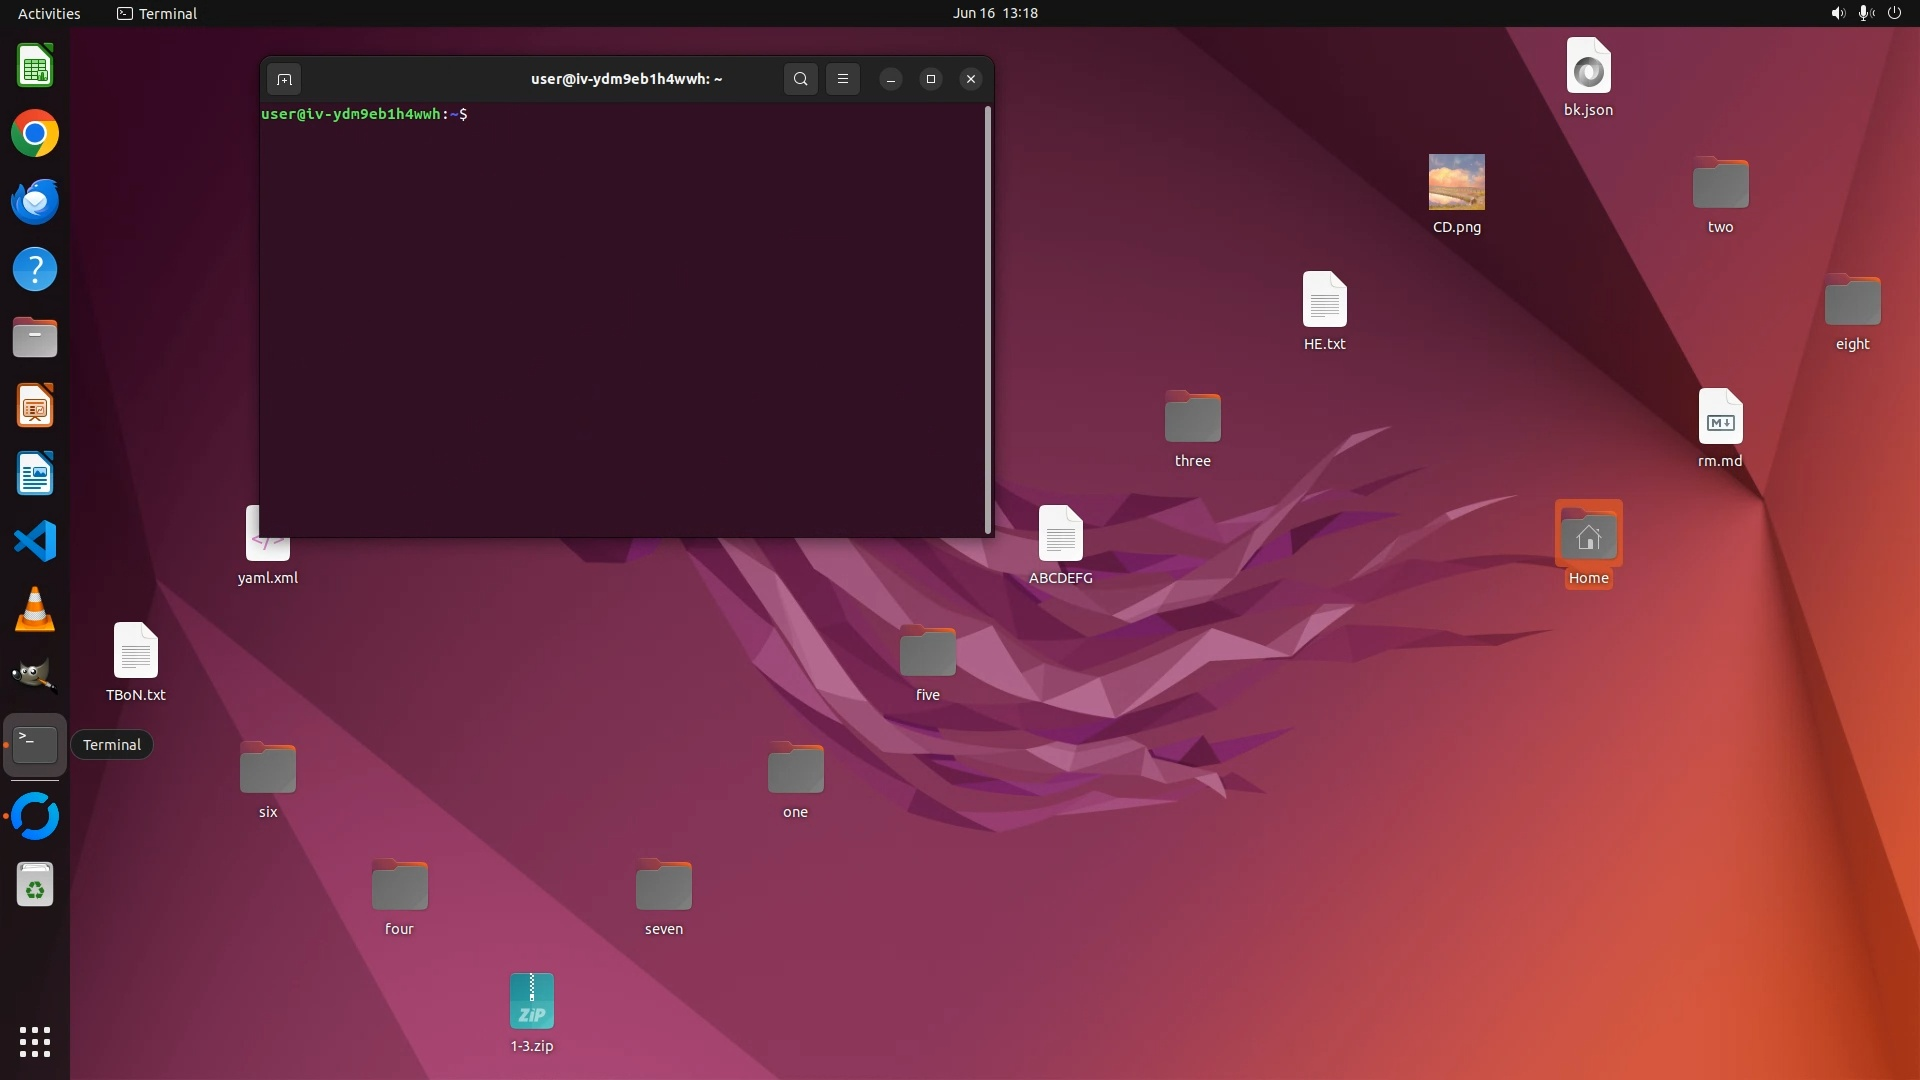The image size is (1920, 1080).
Task: Open Visual Studio Code from dock
Action: tap(35, 542)
